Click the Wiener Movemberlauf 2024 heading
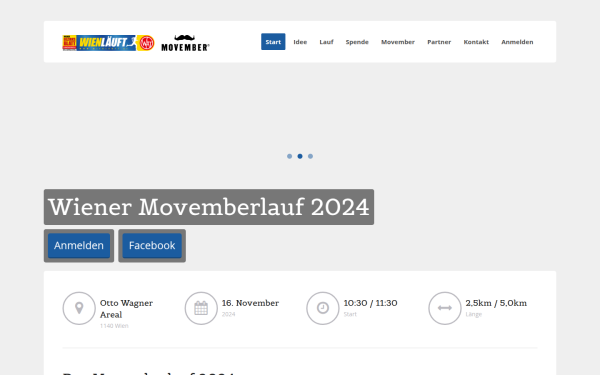 click(209, 207)
